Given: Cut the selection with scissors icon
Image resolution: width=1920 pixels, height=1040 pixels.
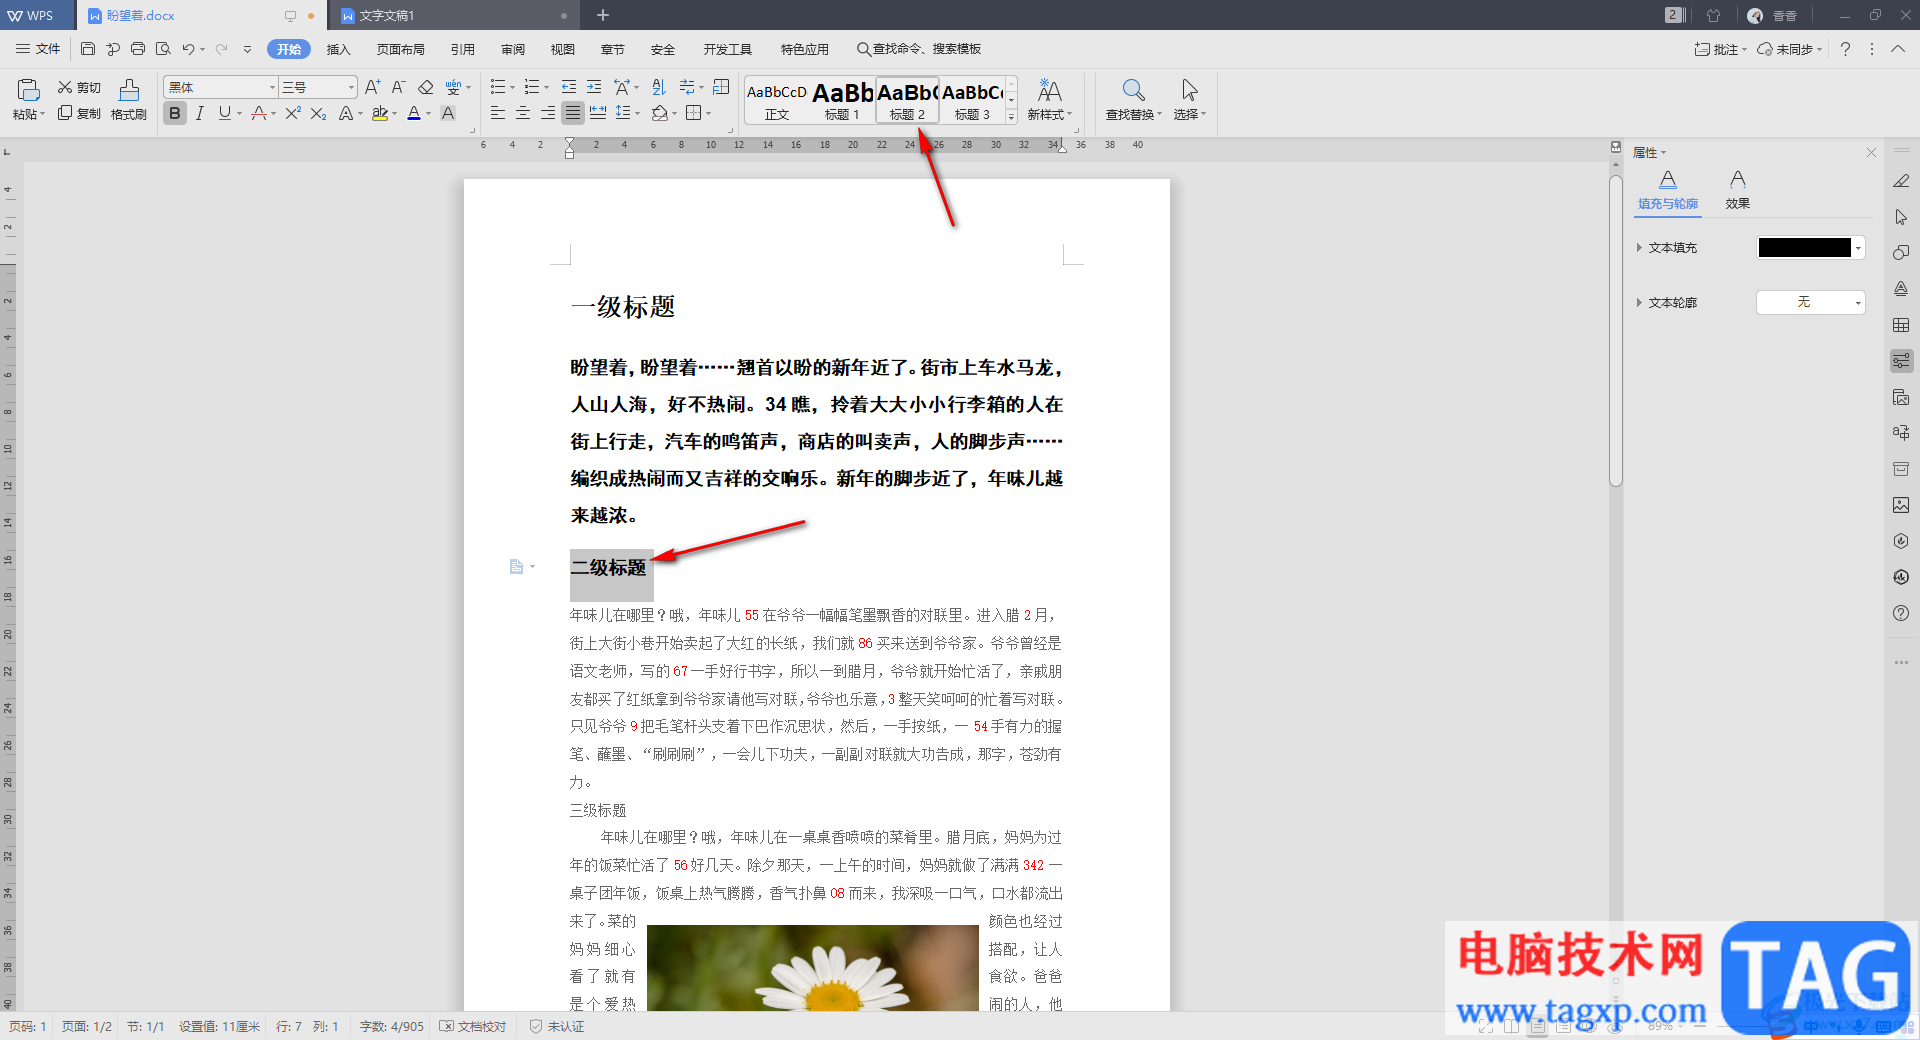Looking at the screenshot, I should 79,88.
